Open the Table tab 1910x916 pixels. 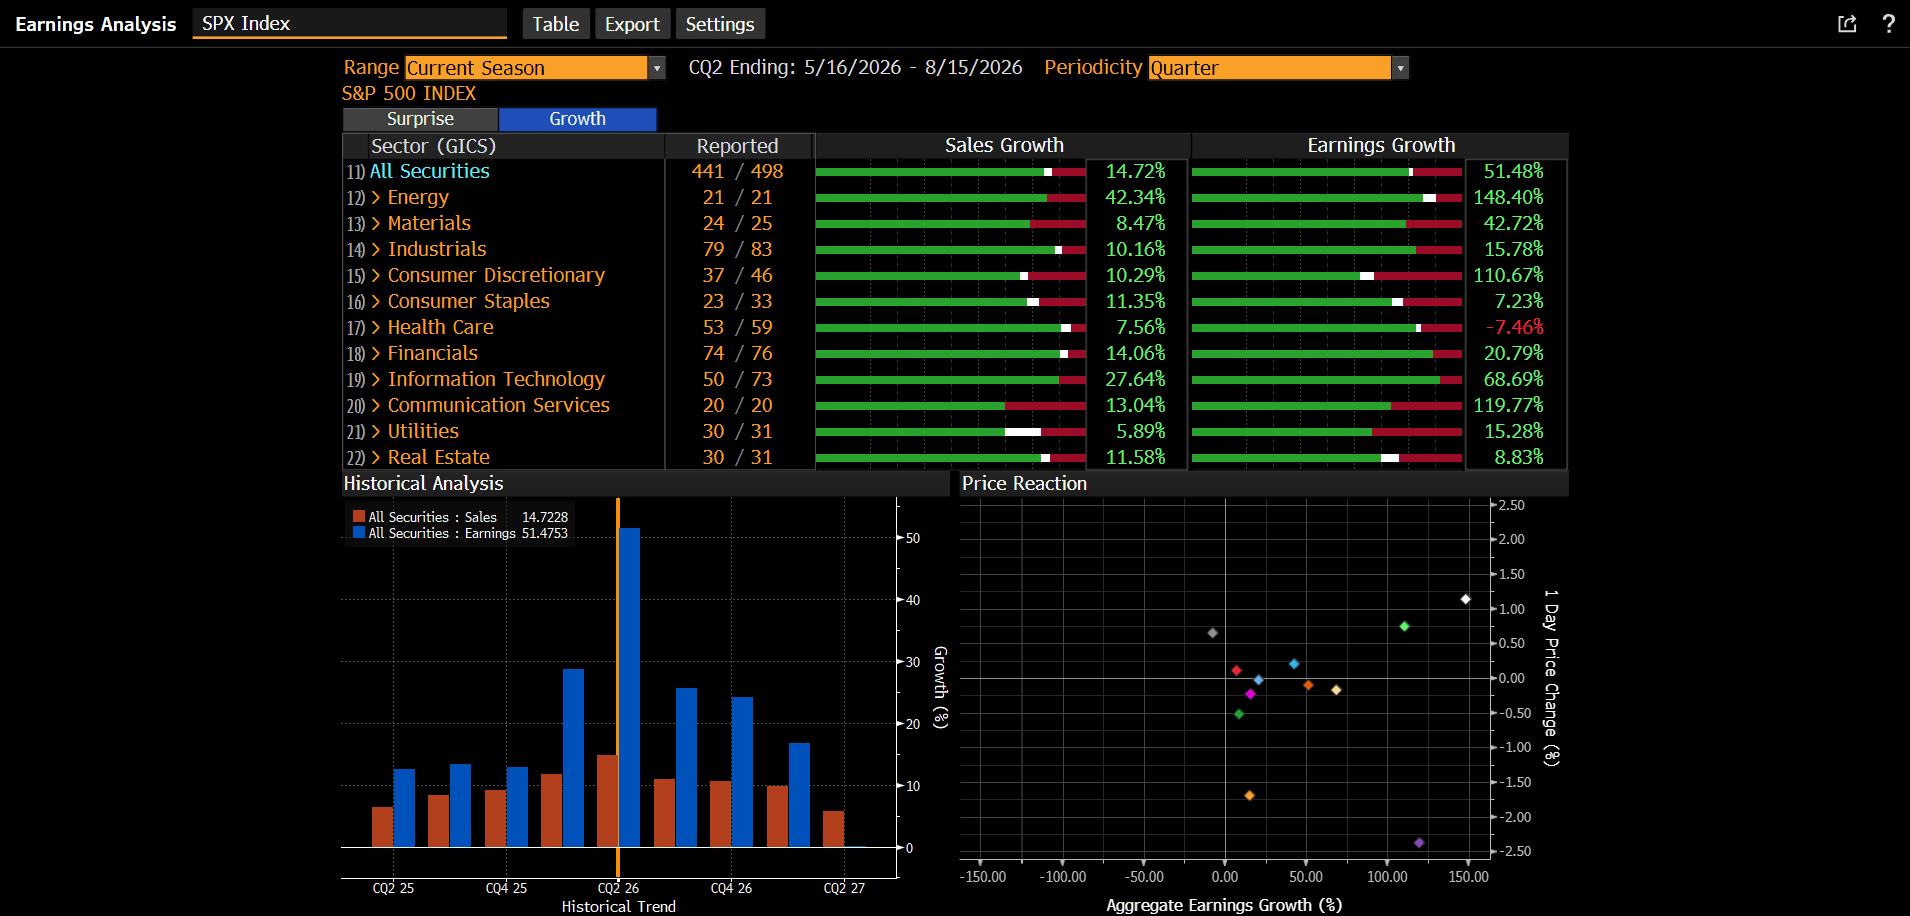pyautogui.click(x=555, y=24)
